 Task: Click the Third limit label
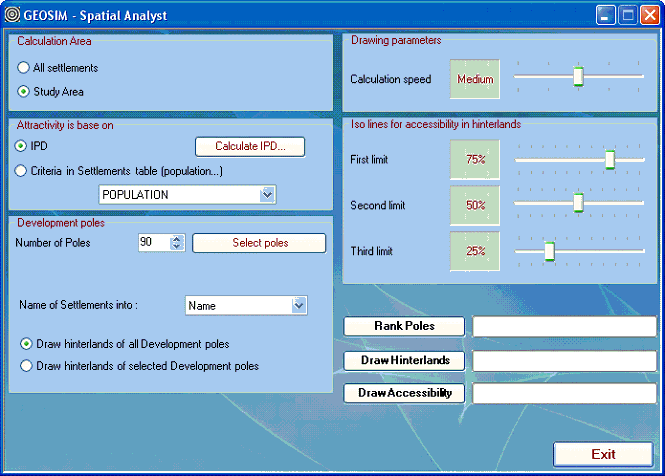click(x=372, y=251)
